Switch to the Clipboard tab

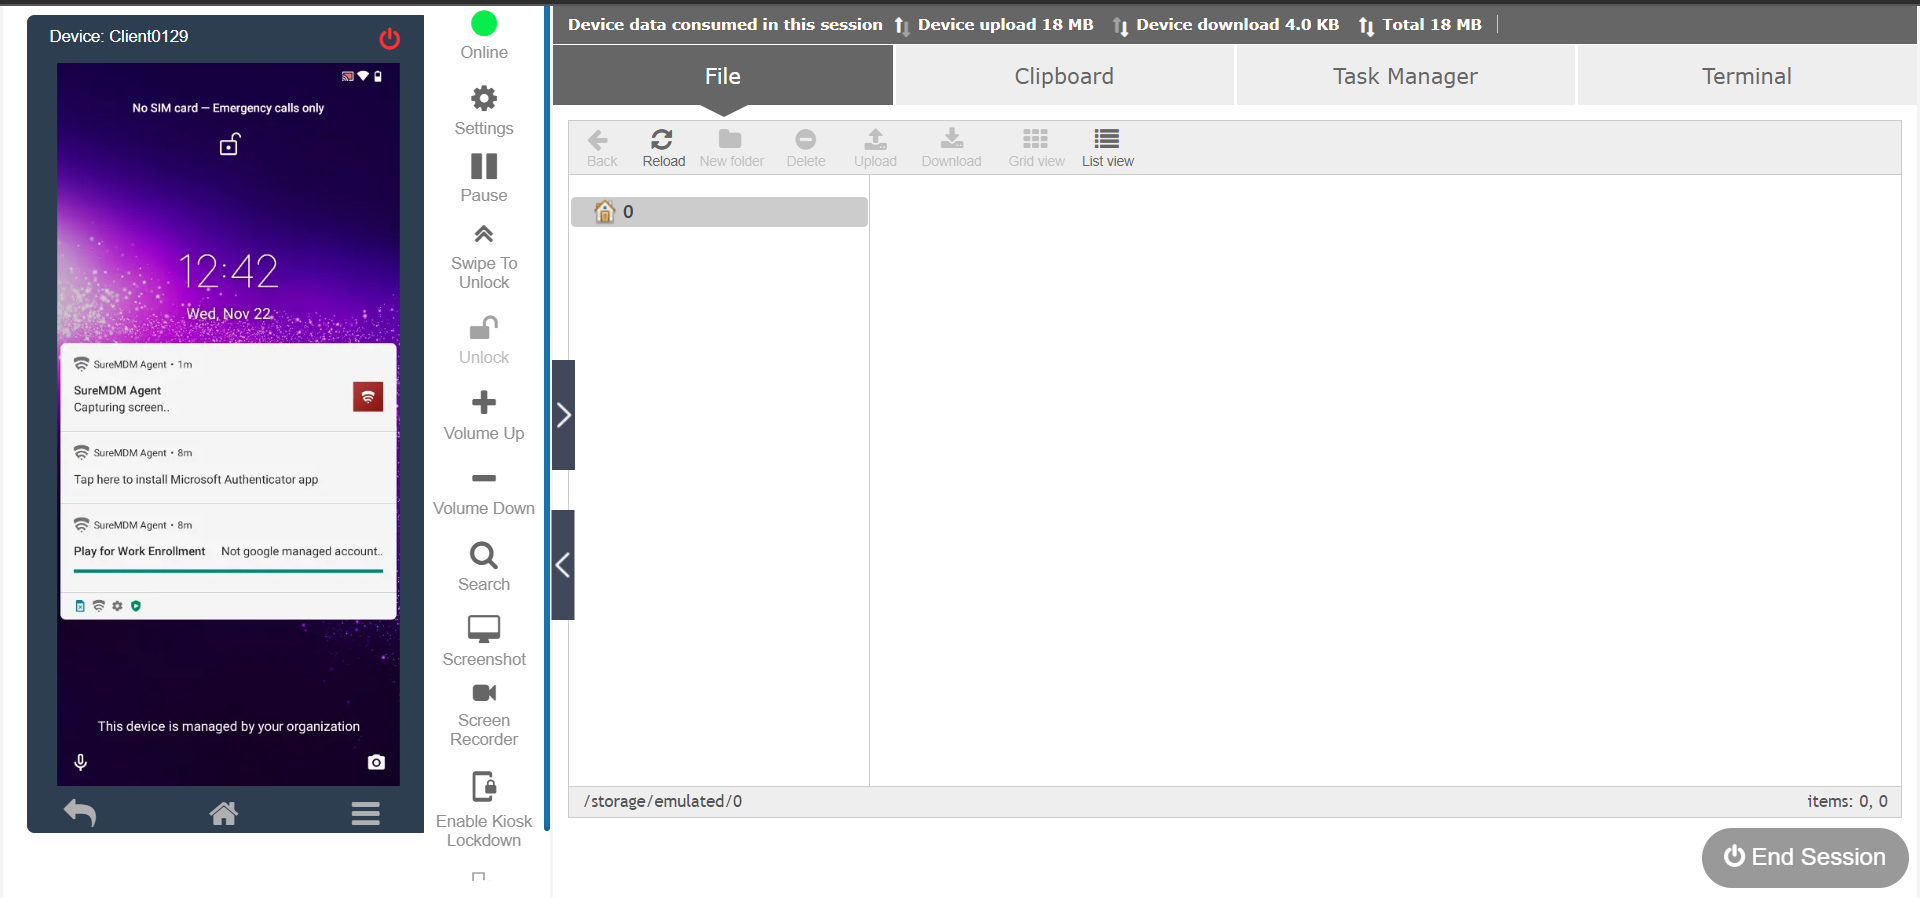(1064, 76)
